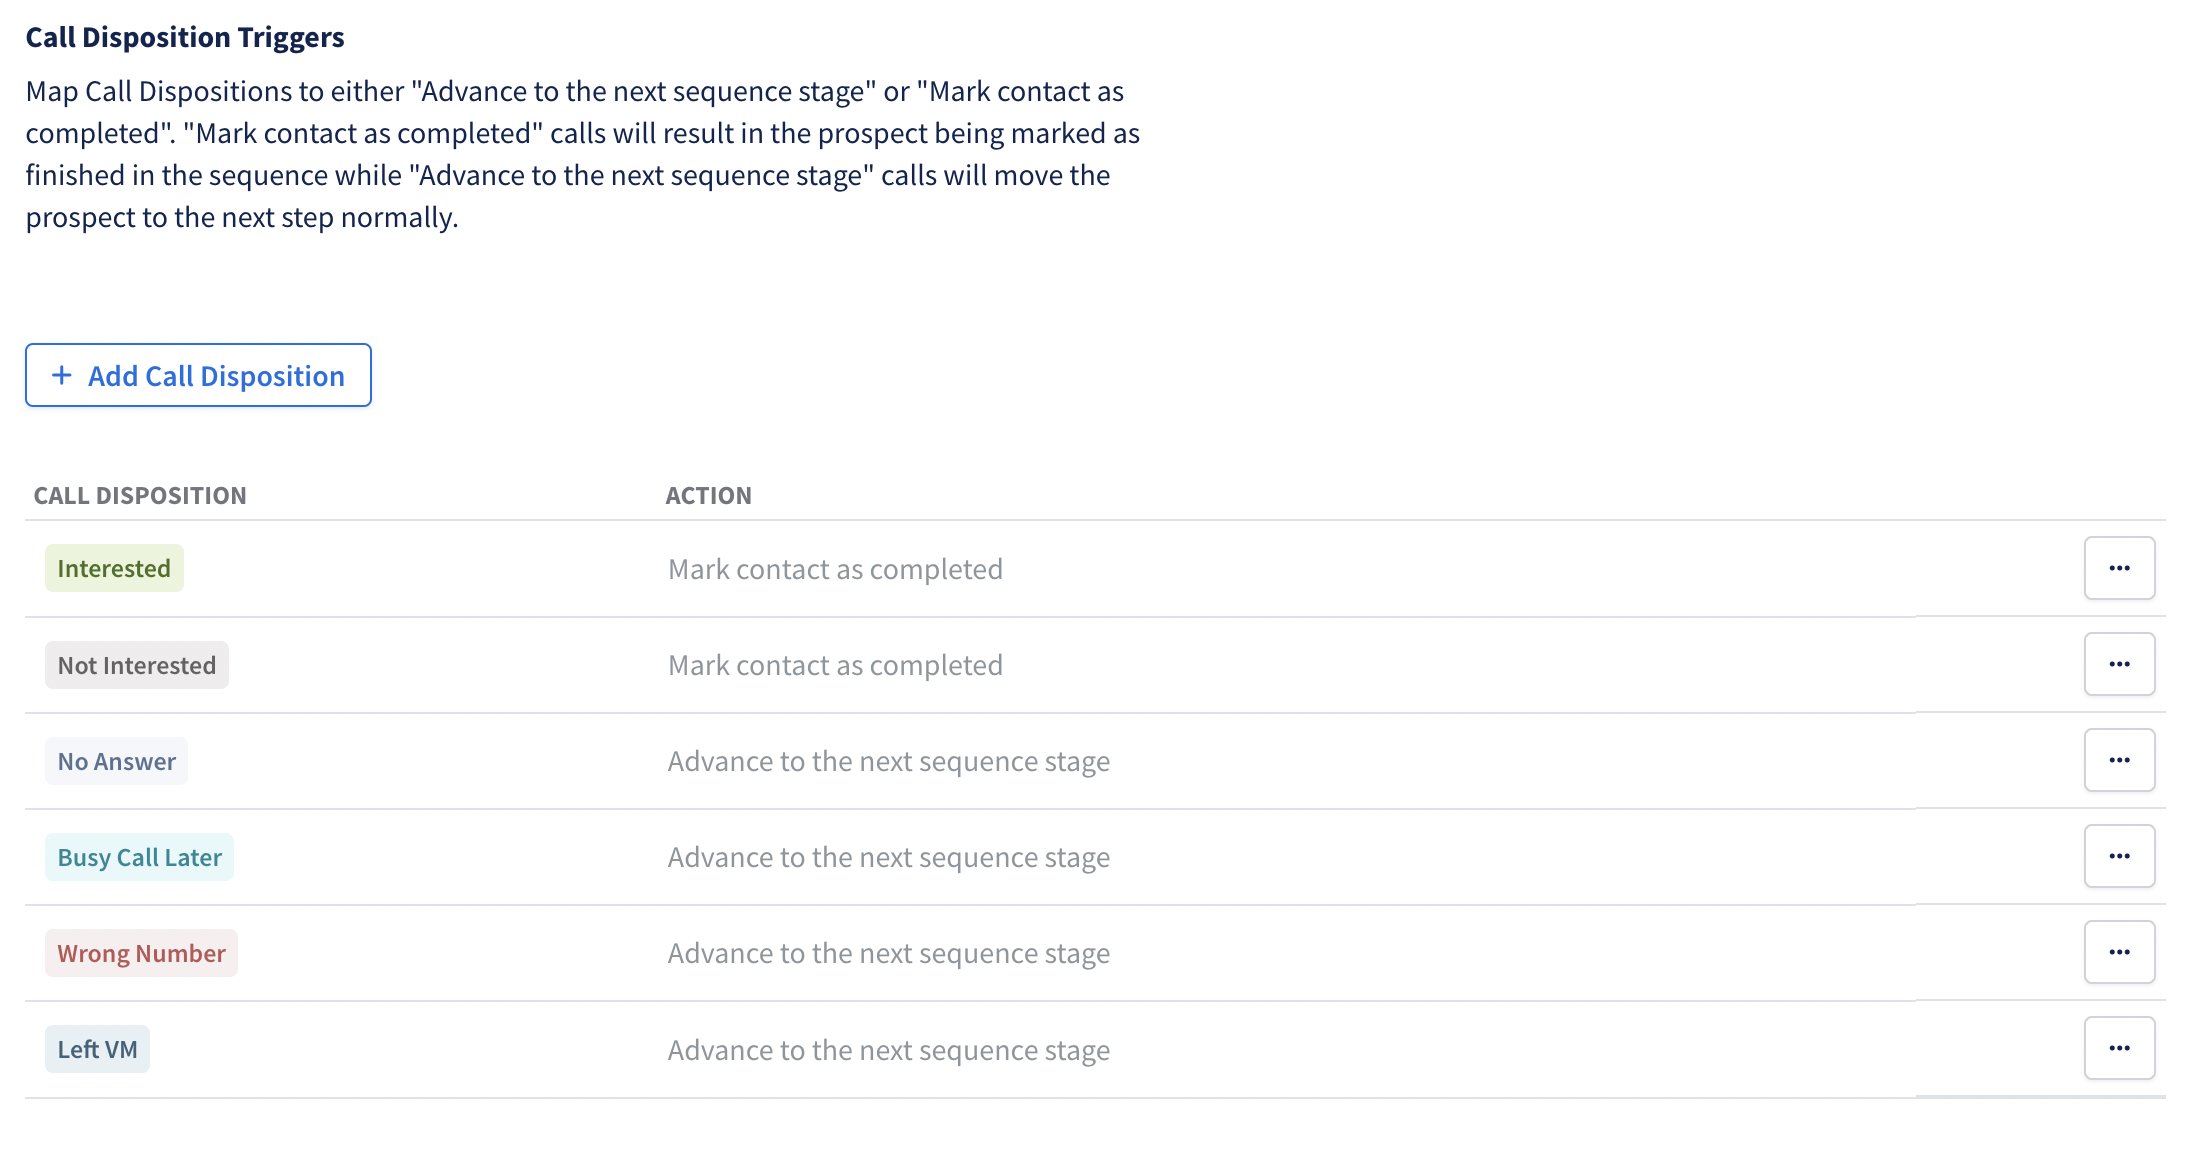Click the Call Disposition Triggers heading
2206x1156 pixels.
click(185, 37)
